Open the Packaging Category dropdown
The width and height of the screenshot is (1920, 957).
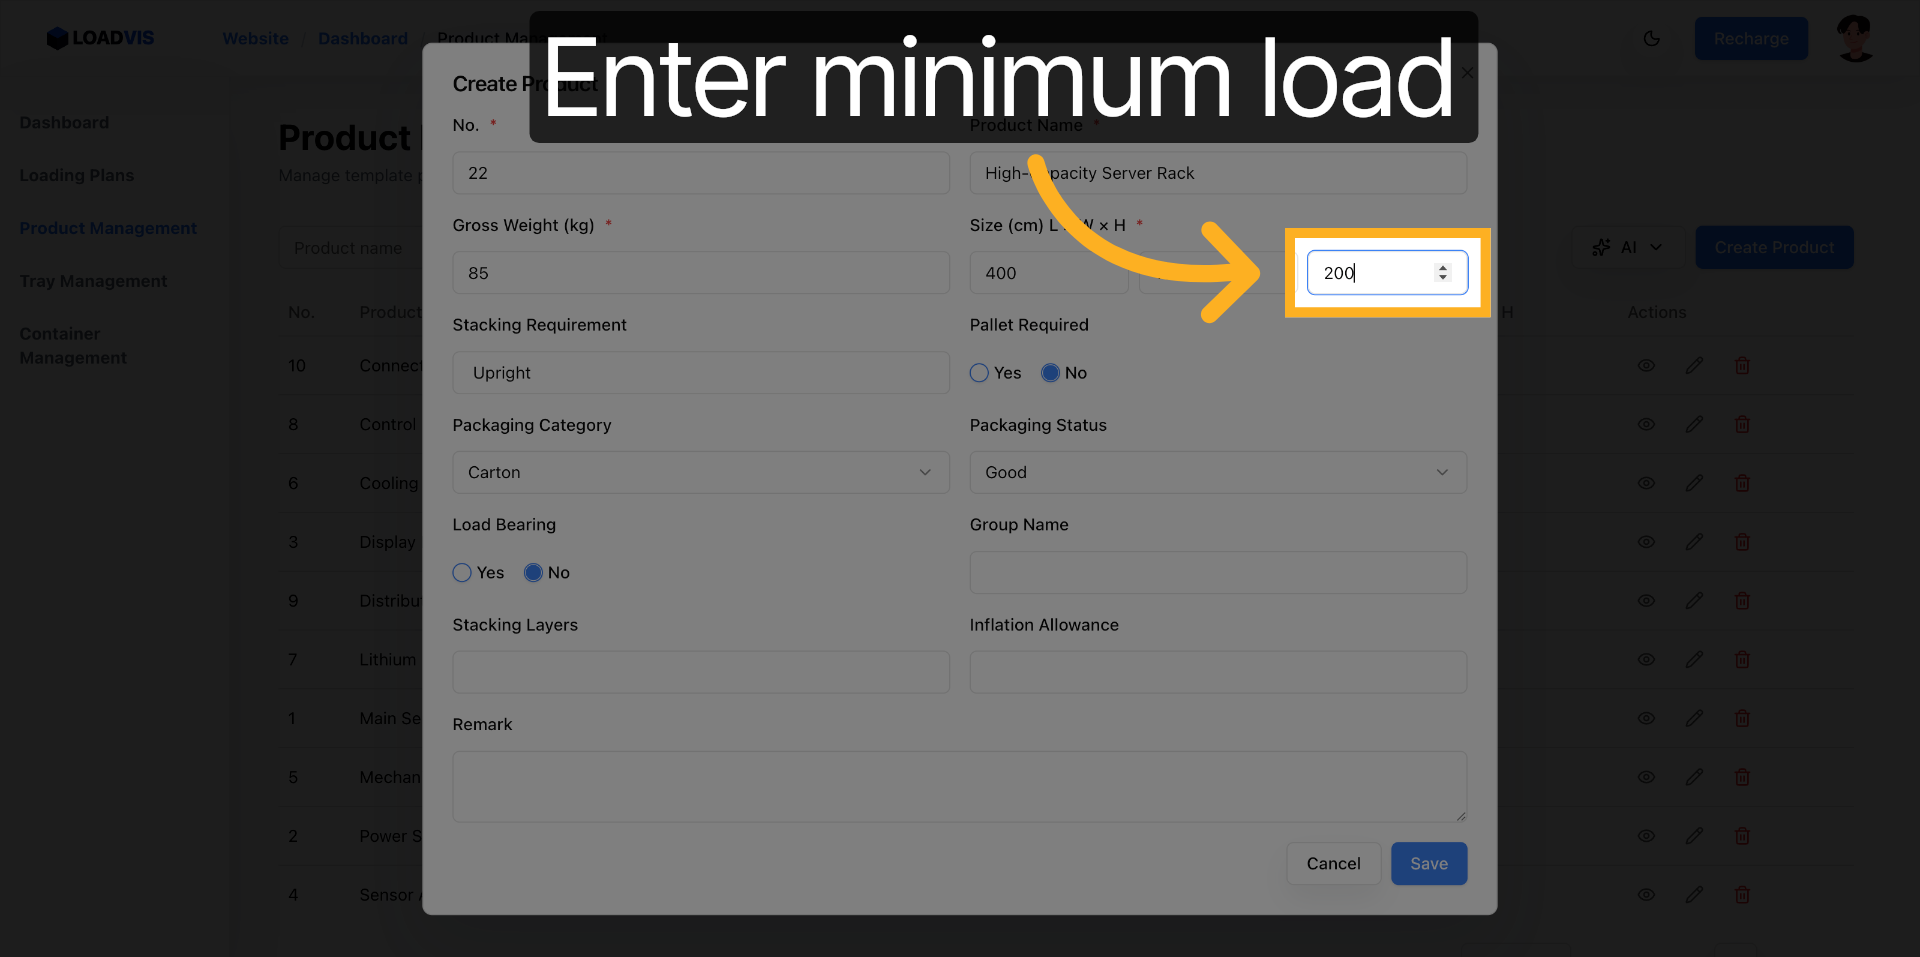point(700,472)
